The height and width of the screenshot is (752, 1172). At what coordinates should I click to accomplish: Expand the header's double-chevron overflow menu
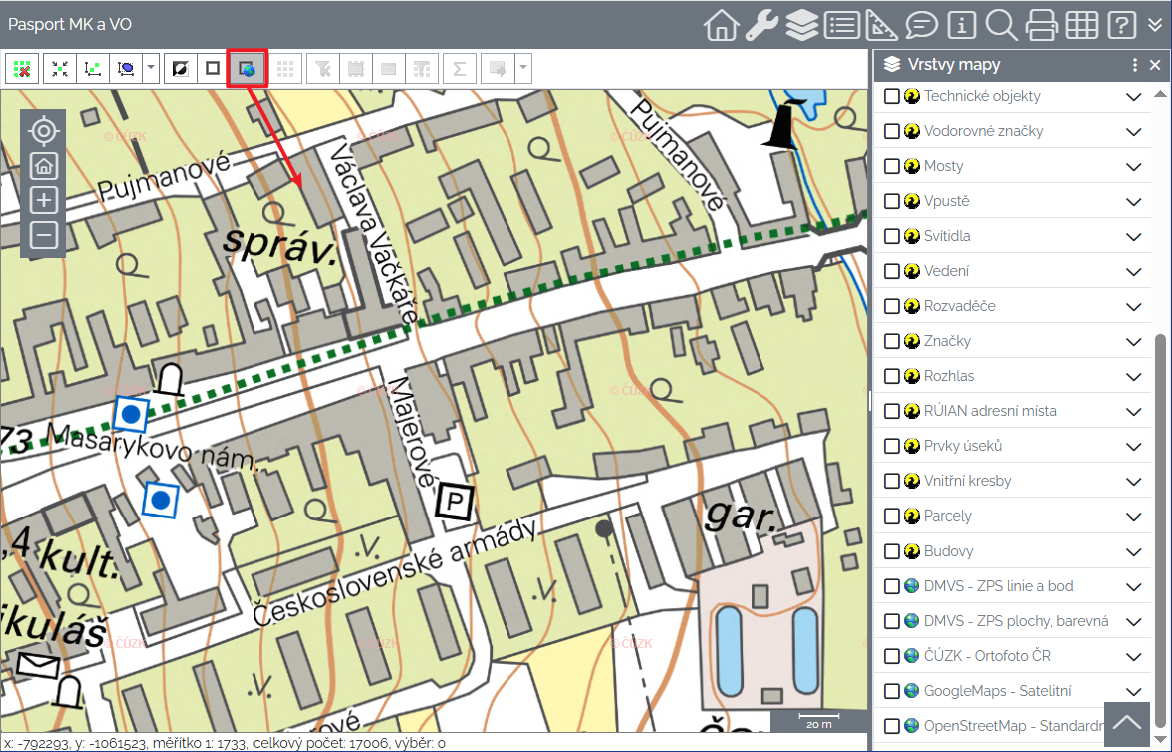(1155, 25)
